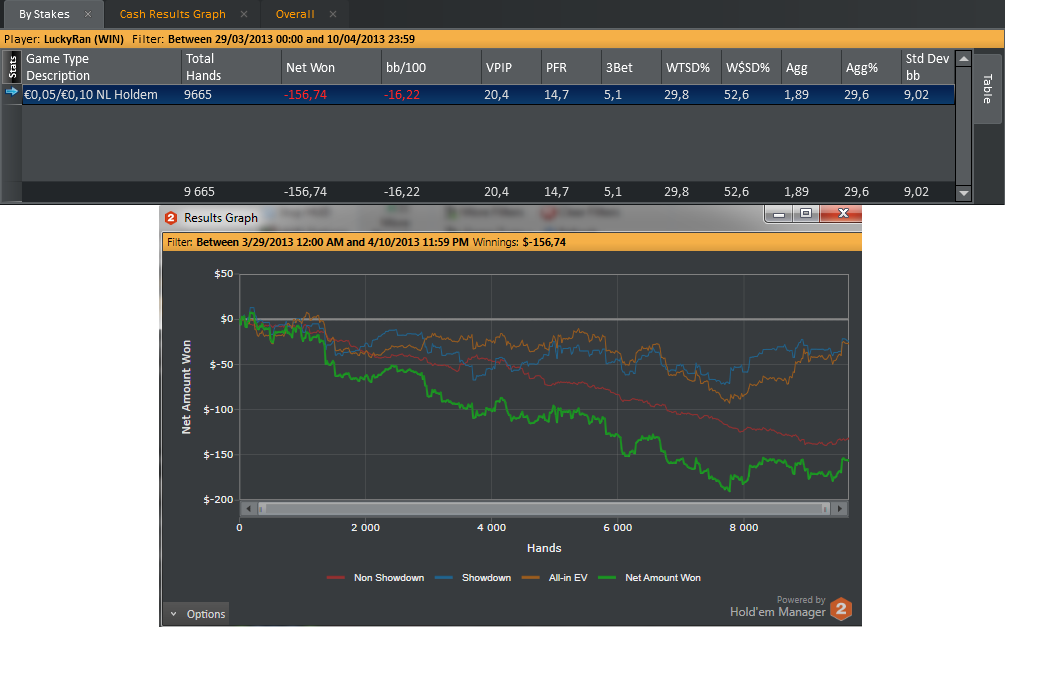Screen dimensions: 1044x680
Task: Expand the Options panel
Action: pos(197,614)
